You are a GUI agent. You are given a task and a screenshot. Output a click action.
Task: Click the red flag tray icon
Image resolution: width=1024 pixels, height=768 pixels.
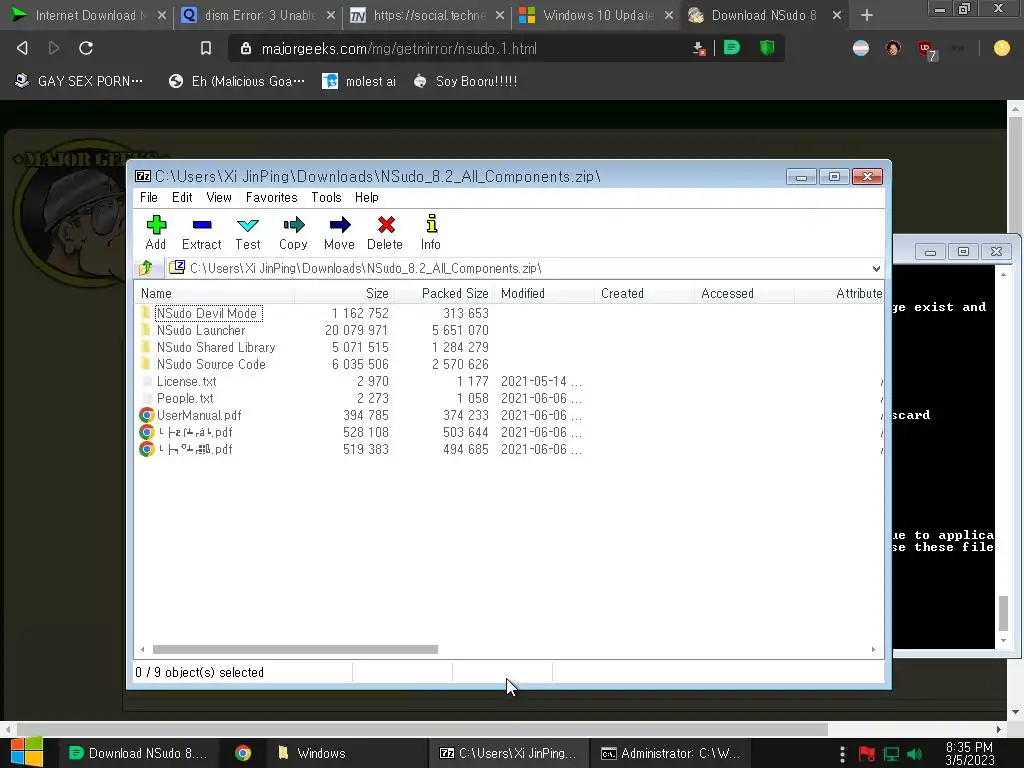coord(867,754)
